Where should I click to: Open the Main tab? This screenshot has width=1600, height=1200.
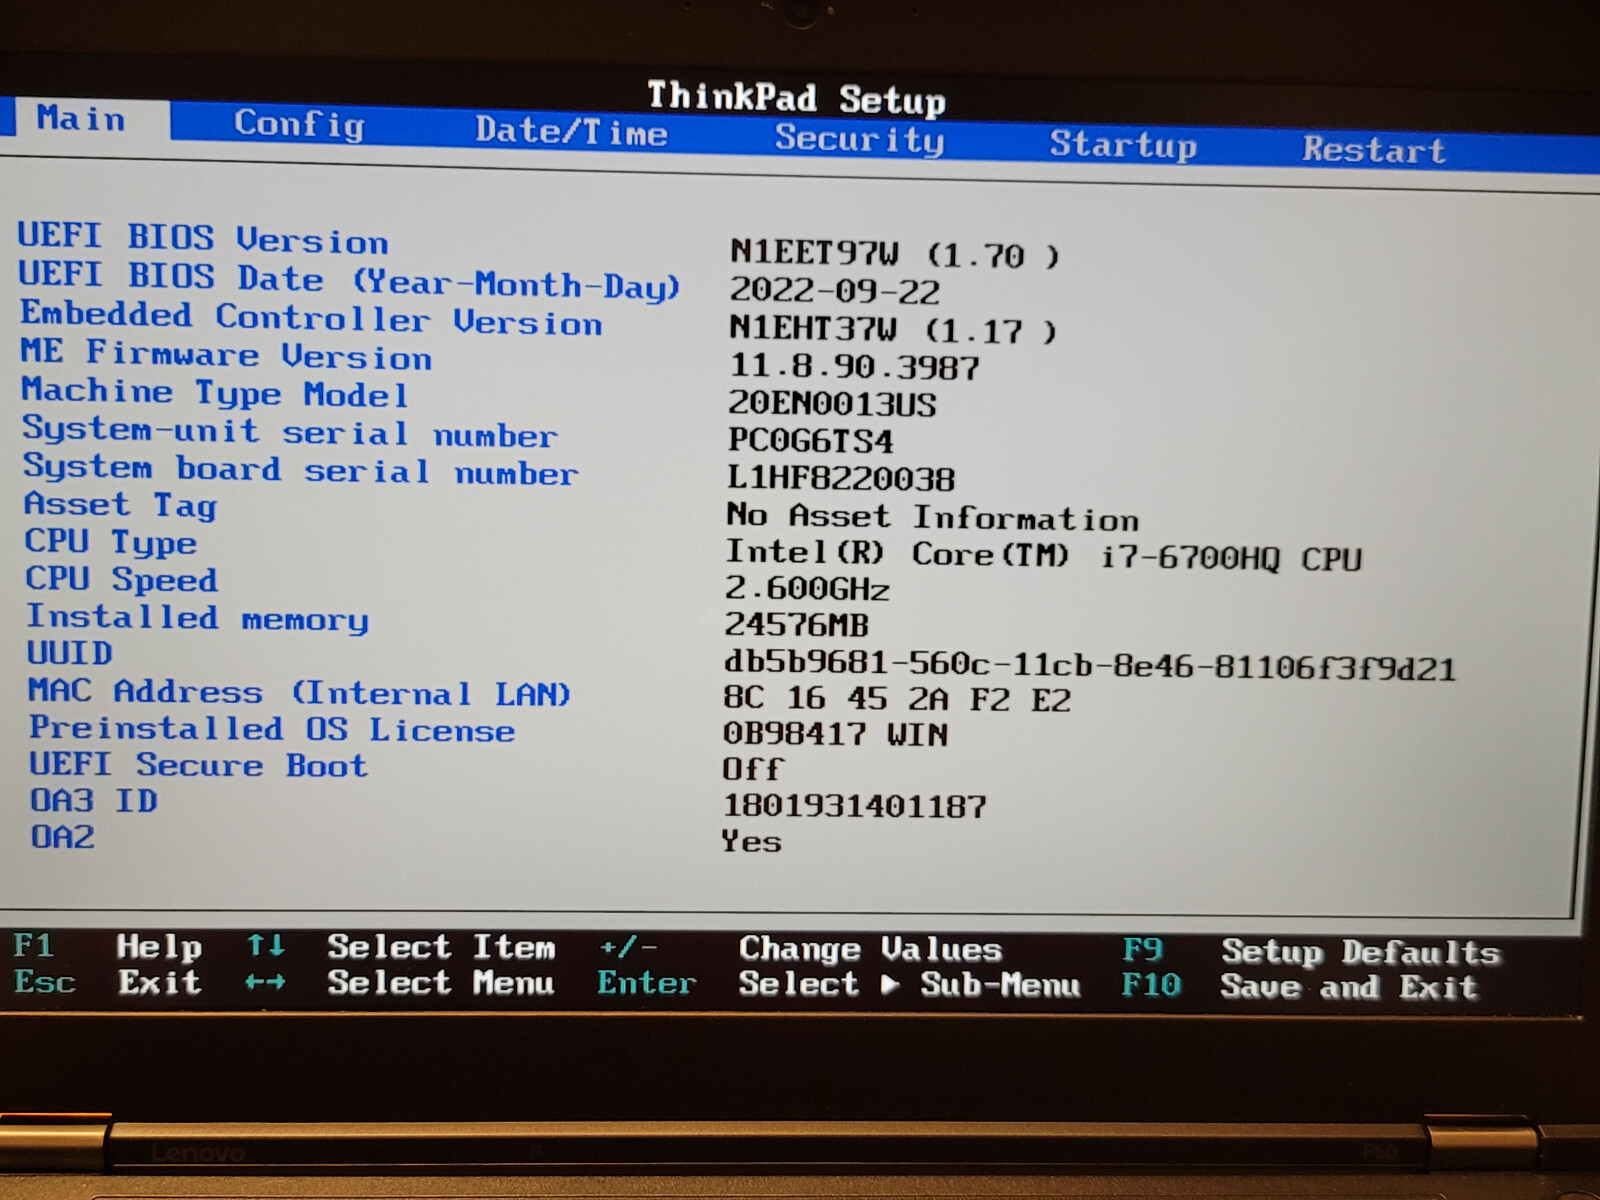click(81, 119)
